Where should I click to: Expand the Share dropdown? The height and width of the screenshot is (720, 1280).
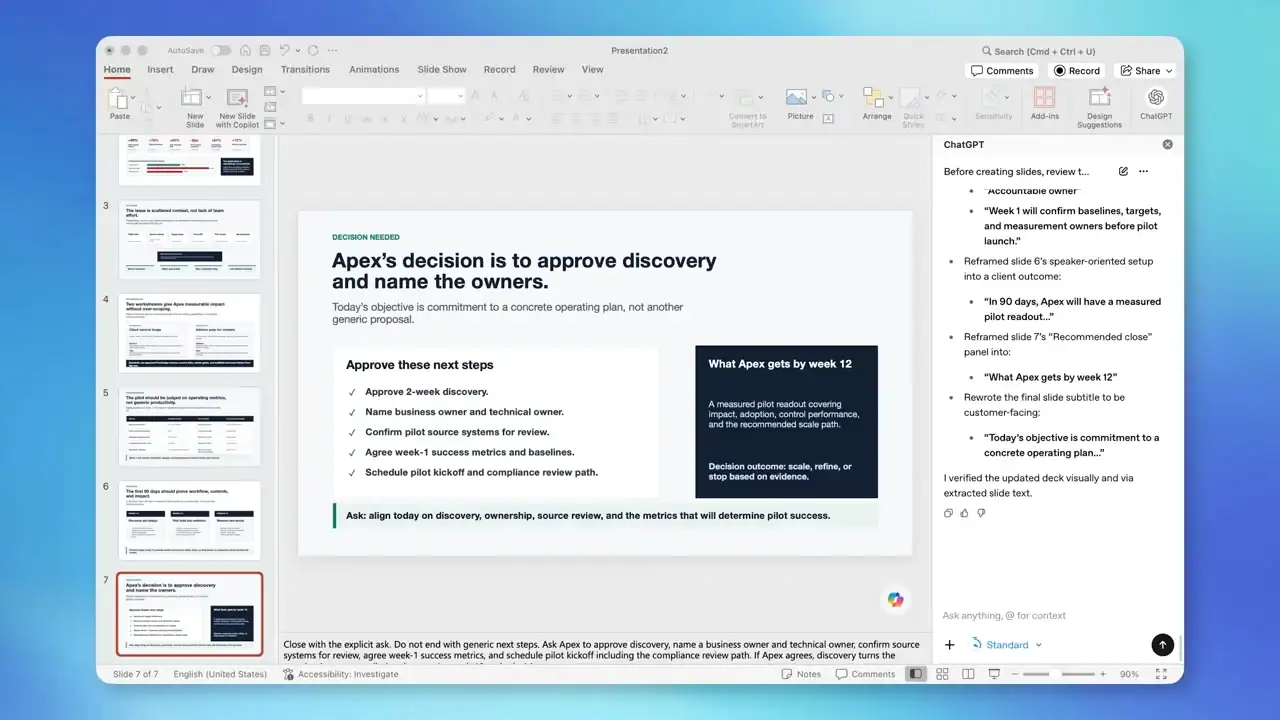coord(1169,71)
